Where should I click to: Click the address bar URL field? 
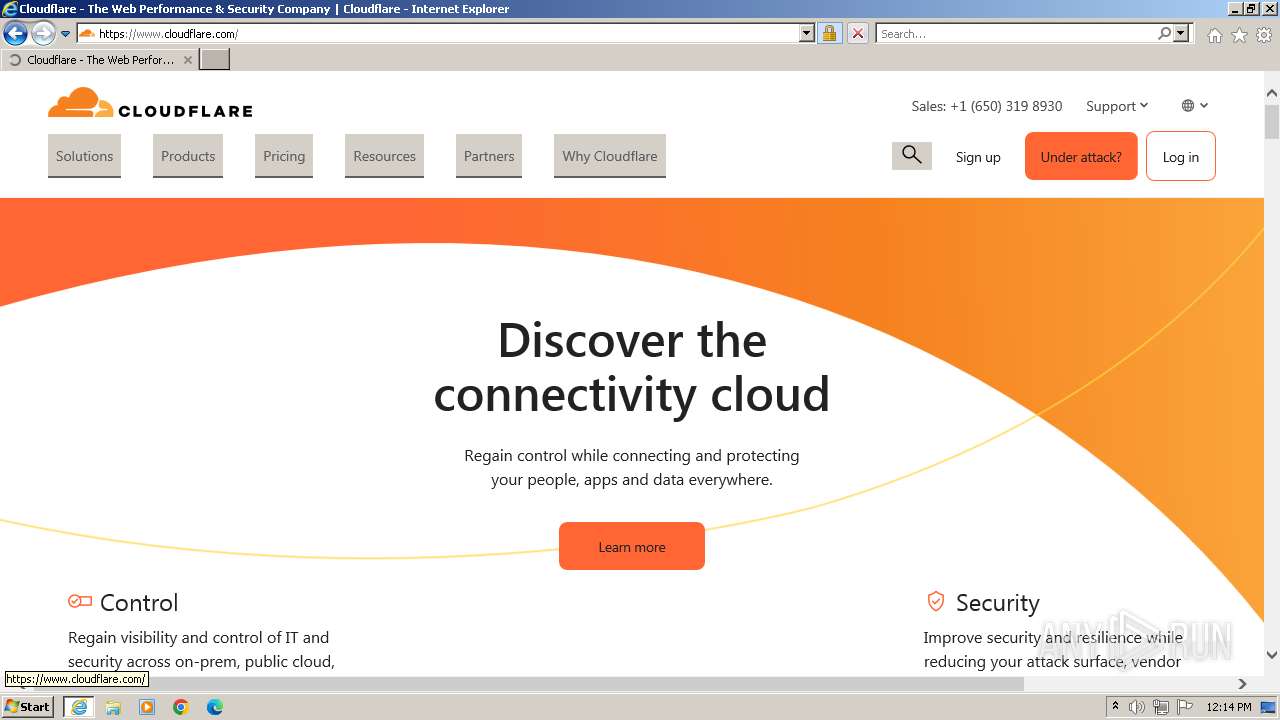tap(438, 33)
